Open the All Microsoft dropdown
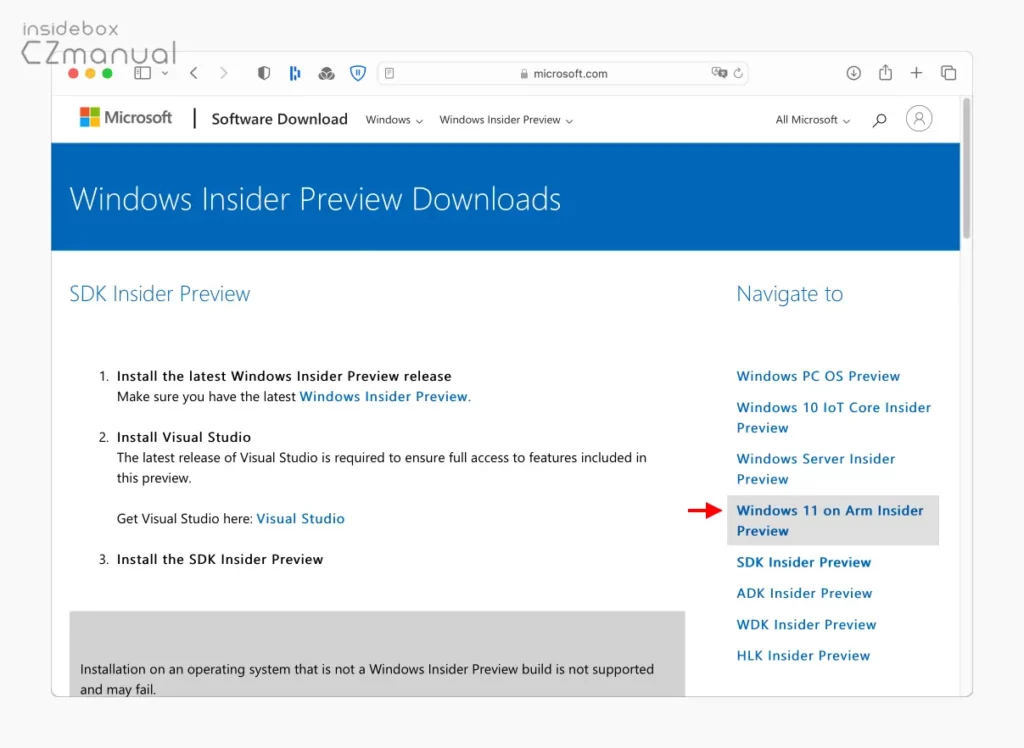Screen dimensions: 1024x748 coord(812,120)
